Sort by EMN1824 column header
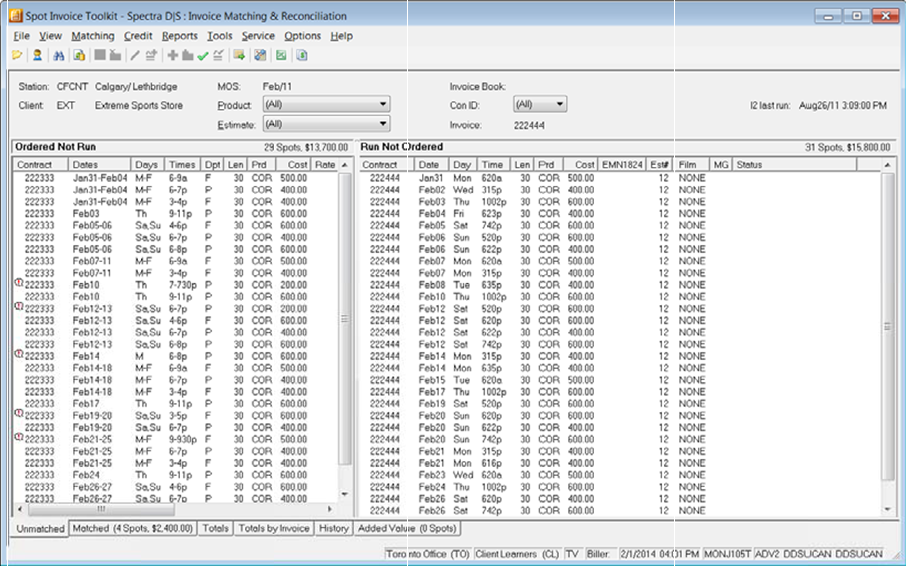This screenshot has height=566, width=906. coord(622,165)
